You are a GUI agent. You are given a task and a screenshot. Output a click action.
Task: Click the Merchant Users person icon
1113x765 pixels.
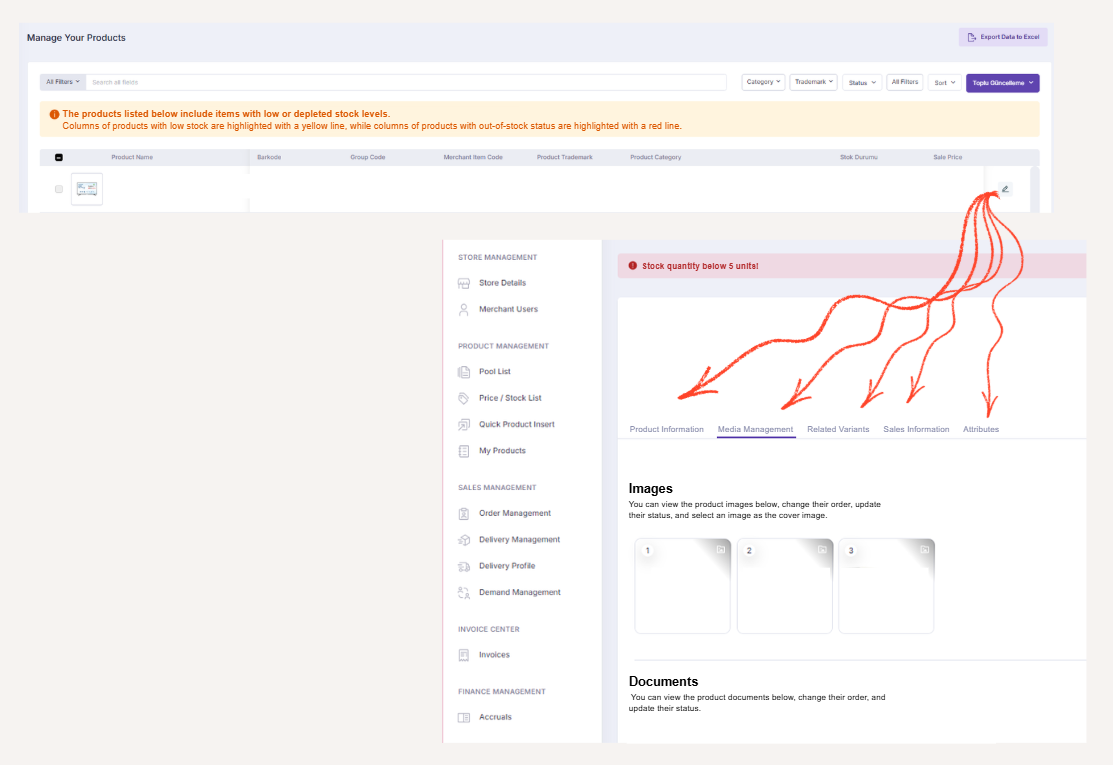click(x=464, y=310)
